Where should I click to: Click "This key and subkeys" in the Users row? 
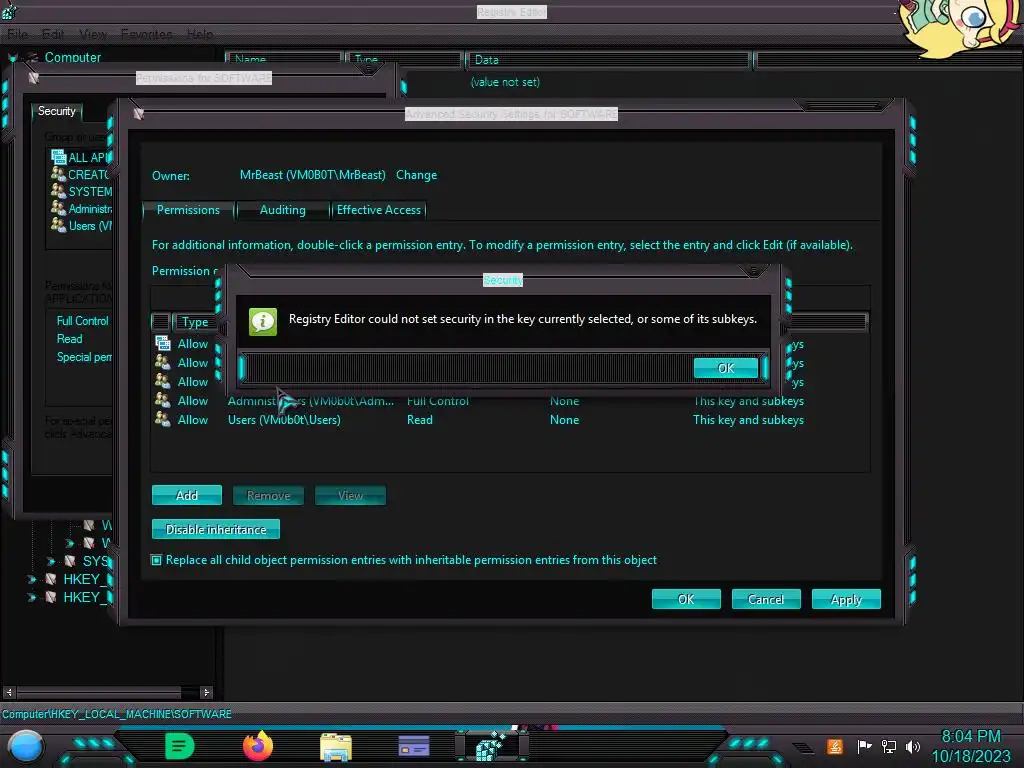[748, 419]
